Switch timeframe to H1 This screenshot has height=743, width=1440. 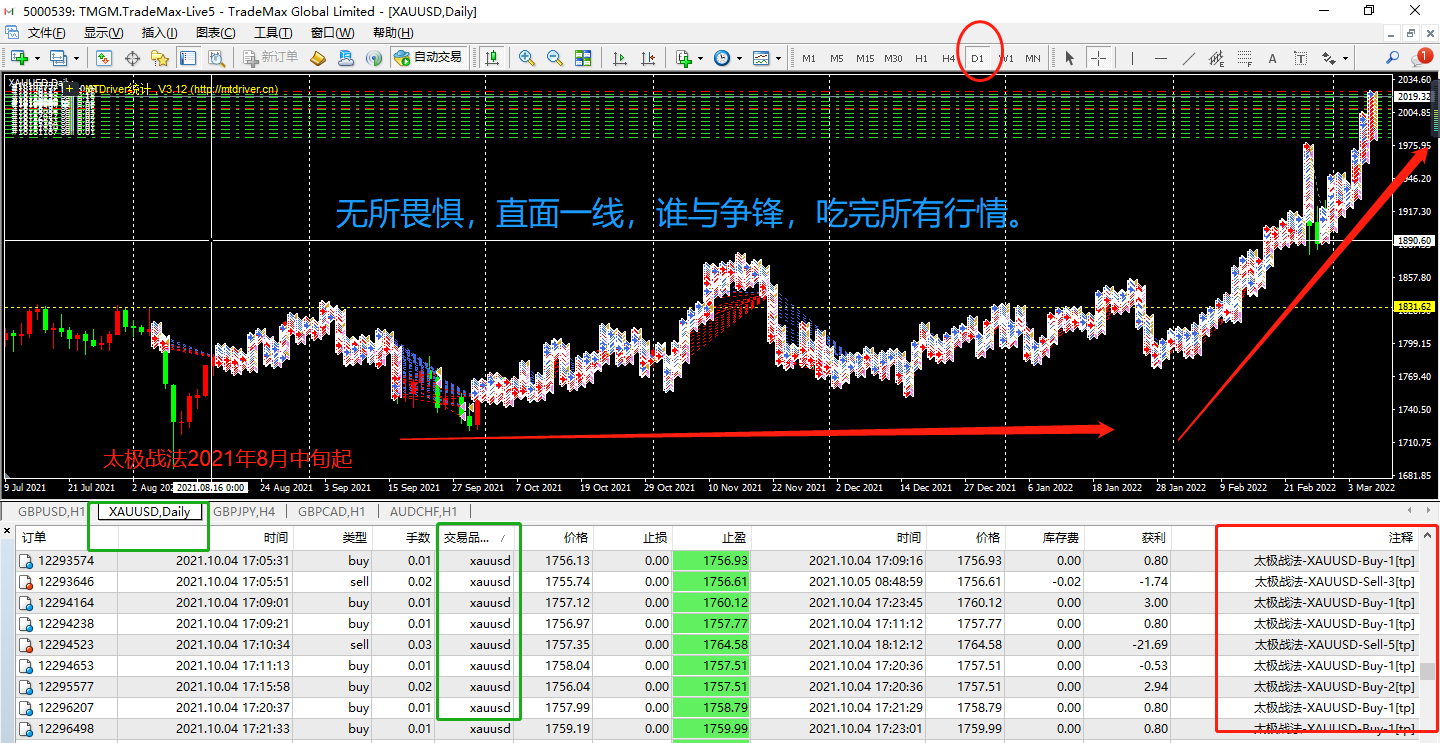click(x=921, y=58)
